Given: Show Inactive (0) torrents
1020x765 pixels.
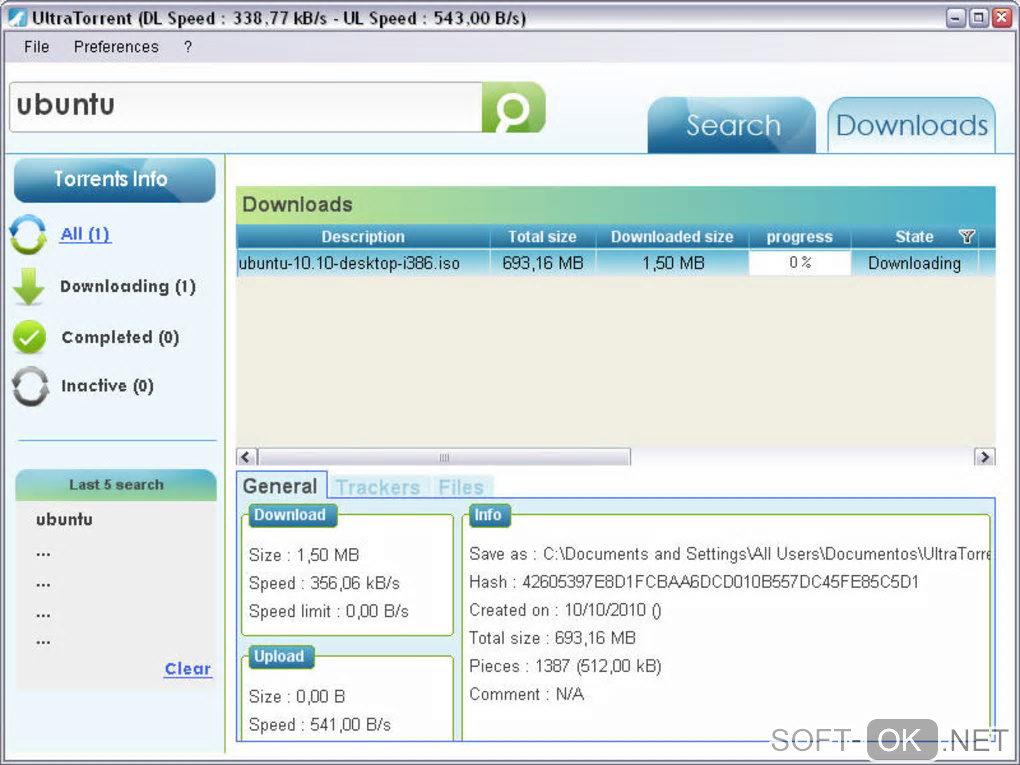Looking at the screenshot, I should [107, 386].
